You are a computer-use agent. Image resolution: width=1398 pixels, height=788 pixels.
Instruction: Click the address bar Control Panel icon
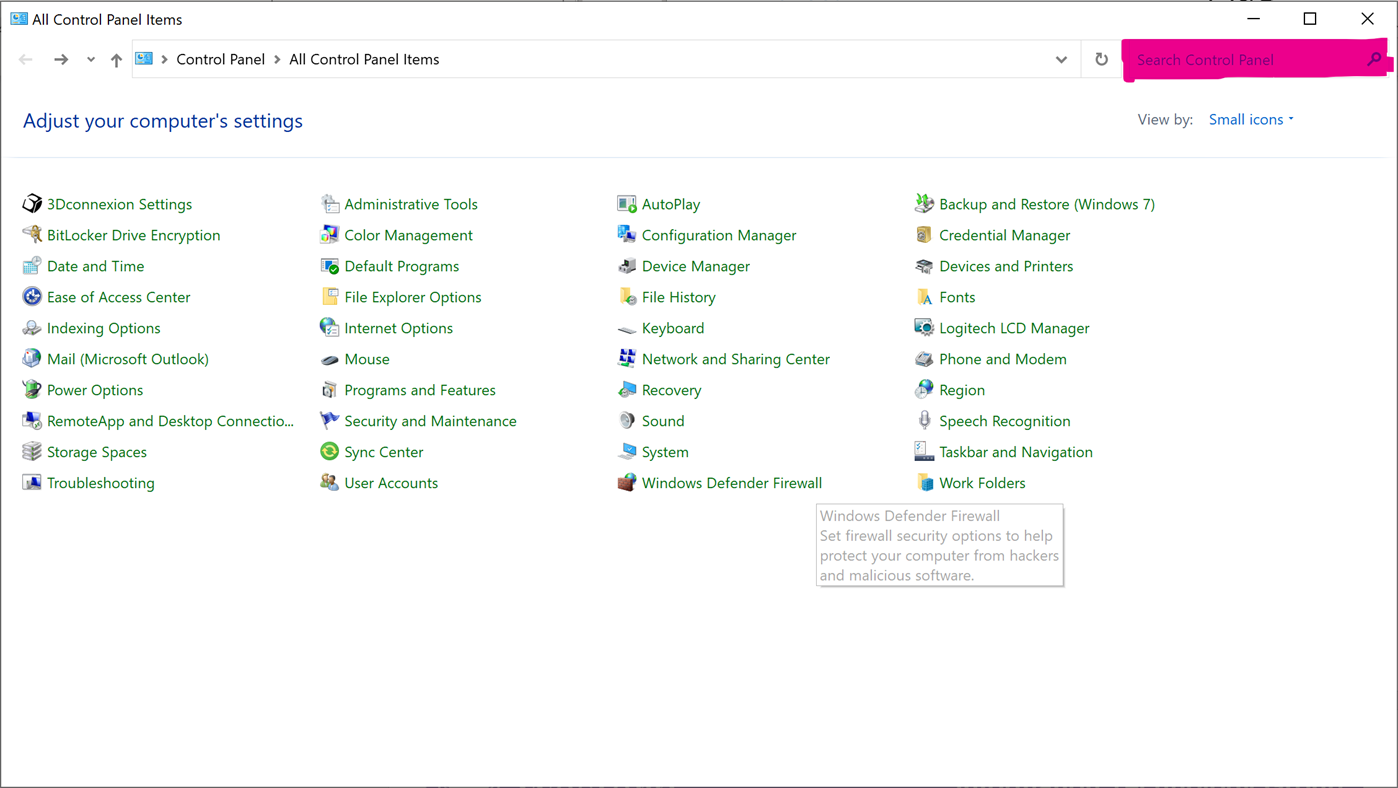[x=144, y=59]
